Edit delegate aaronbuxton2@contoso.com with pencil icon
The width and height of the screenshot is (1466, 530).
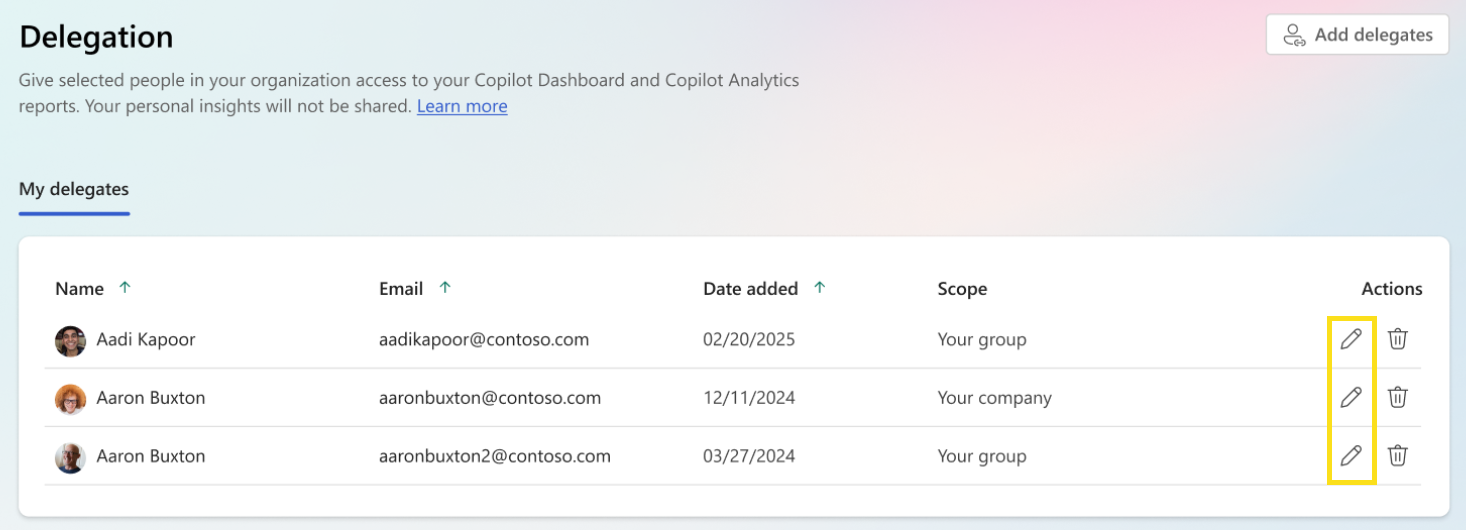coord(1351,456)
